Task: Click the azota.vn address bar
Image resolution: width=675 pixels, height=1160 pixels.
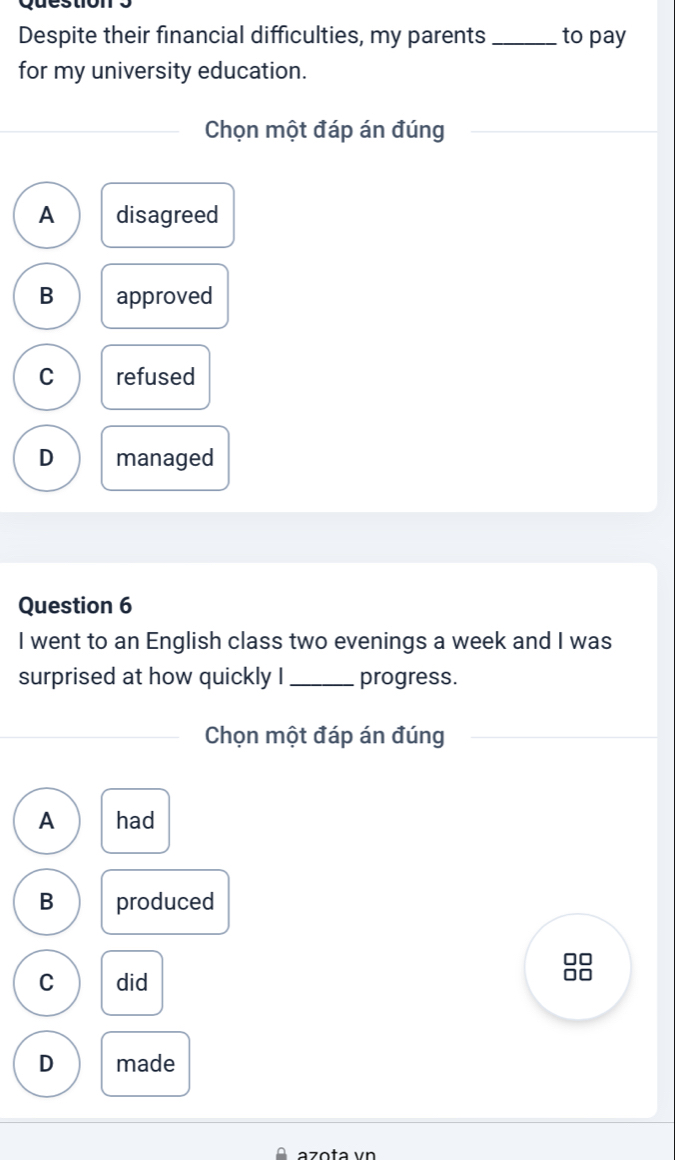Action: (x=338, y=1154)
